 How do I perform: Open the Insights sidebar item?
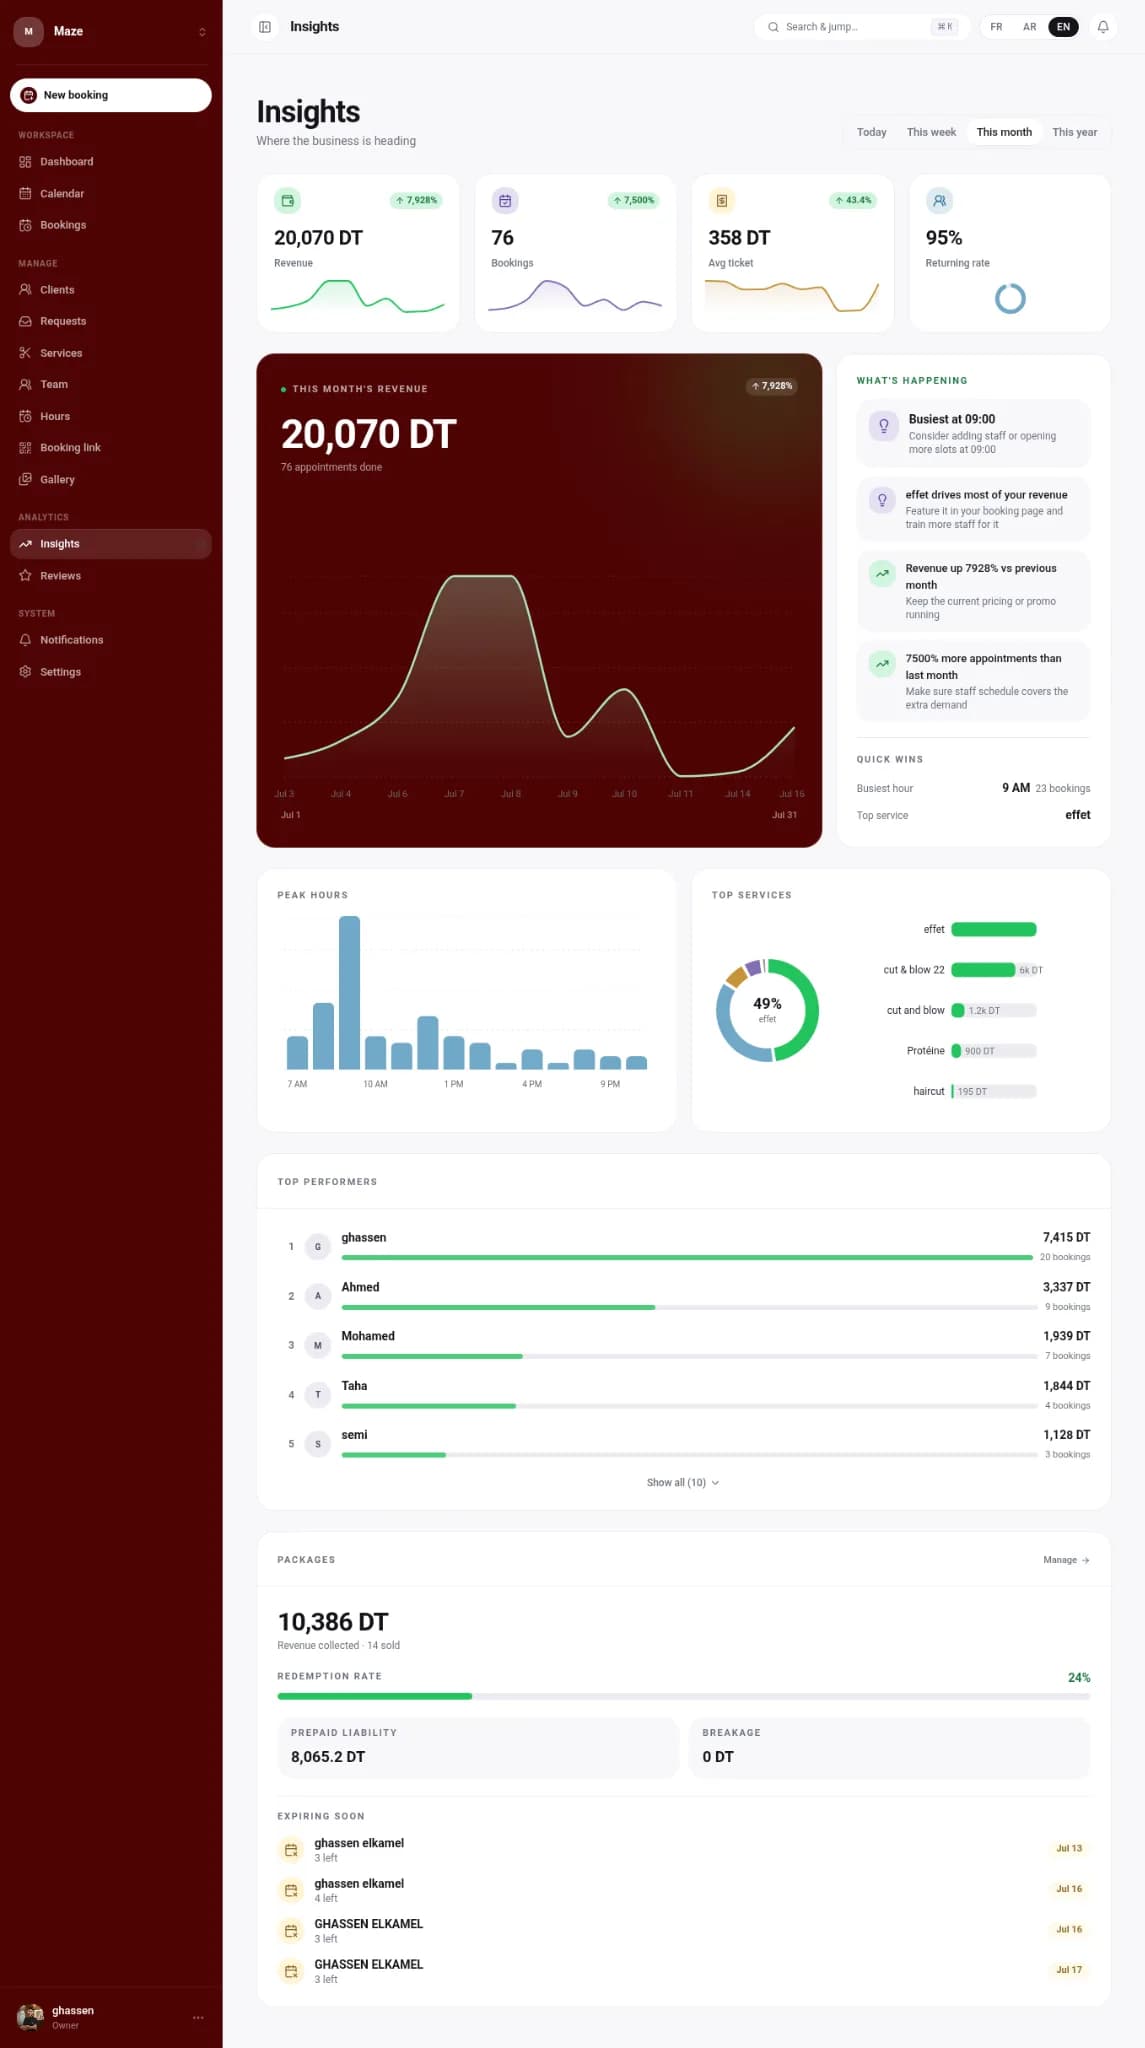click(x=111, y=544)
